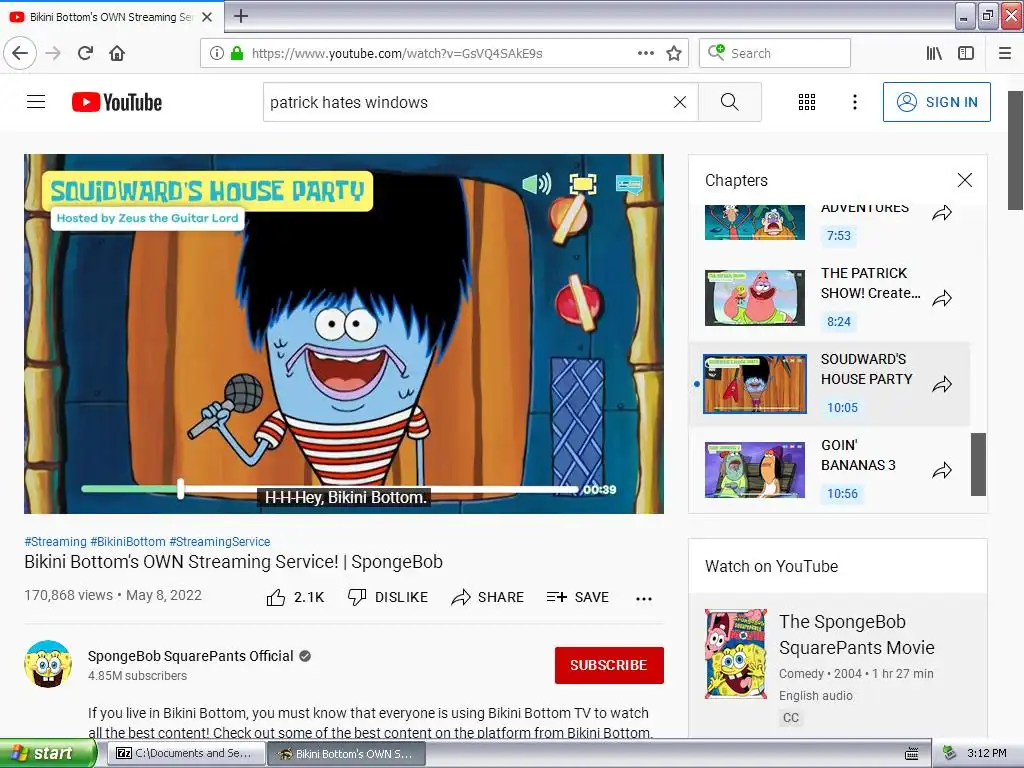Close the current browser tab
Screen dimensions: 1024x768
[207, 17]
